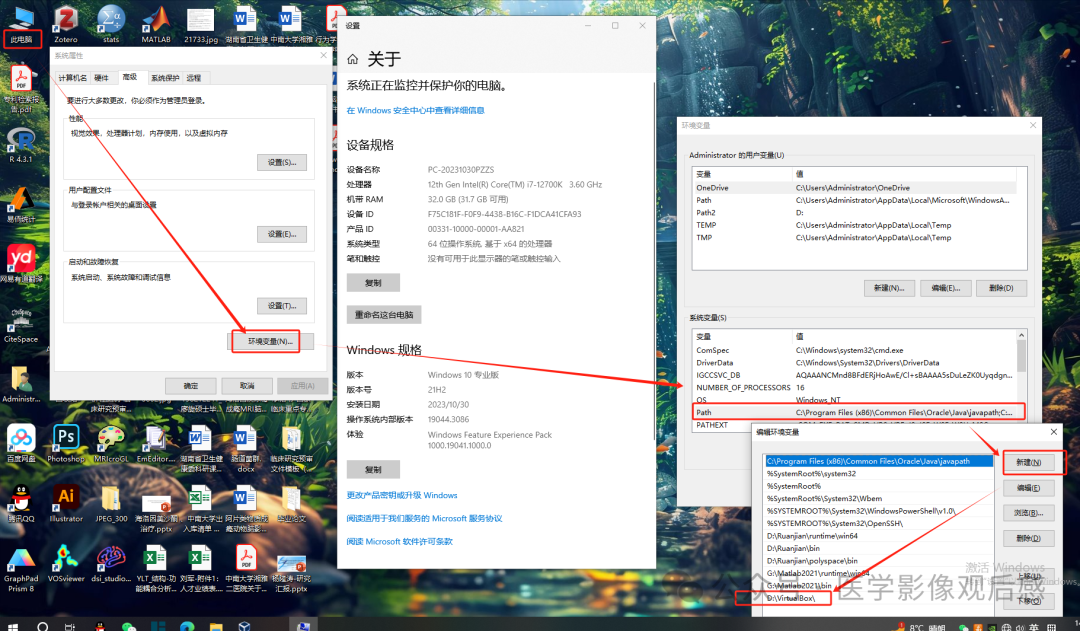The image size is (1080, 631).
Task: Open the R 4.4.1 shortcut
Action: click(x=20, y=140)
